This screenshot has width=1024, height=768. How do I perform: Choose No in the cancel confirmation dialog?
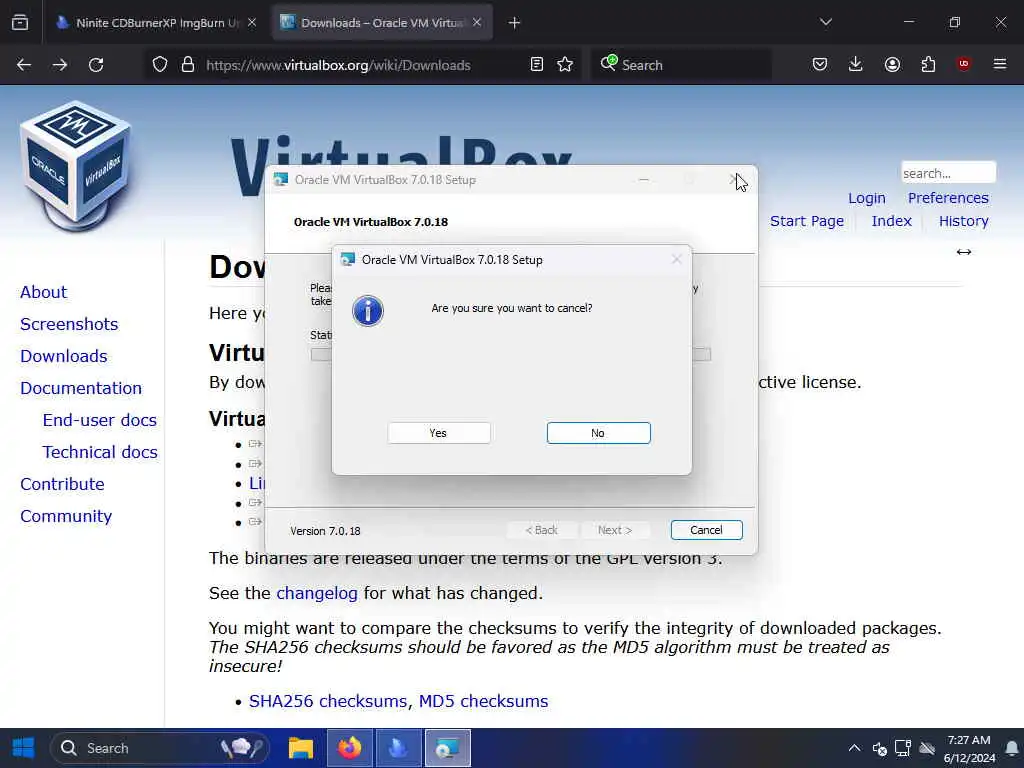(598, 433)
